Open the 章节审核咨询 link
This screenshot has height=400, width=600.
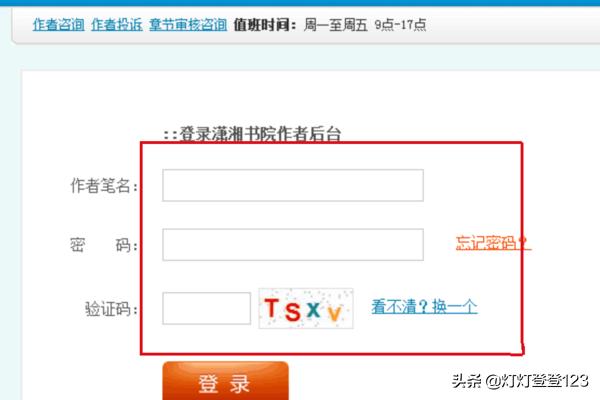[x=188, y=25]
